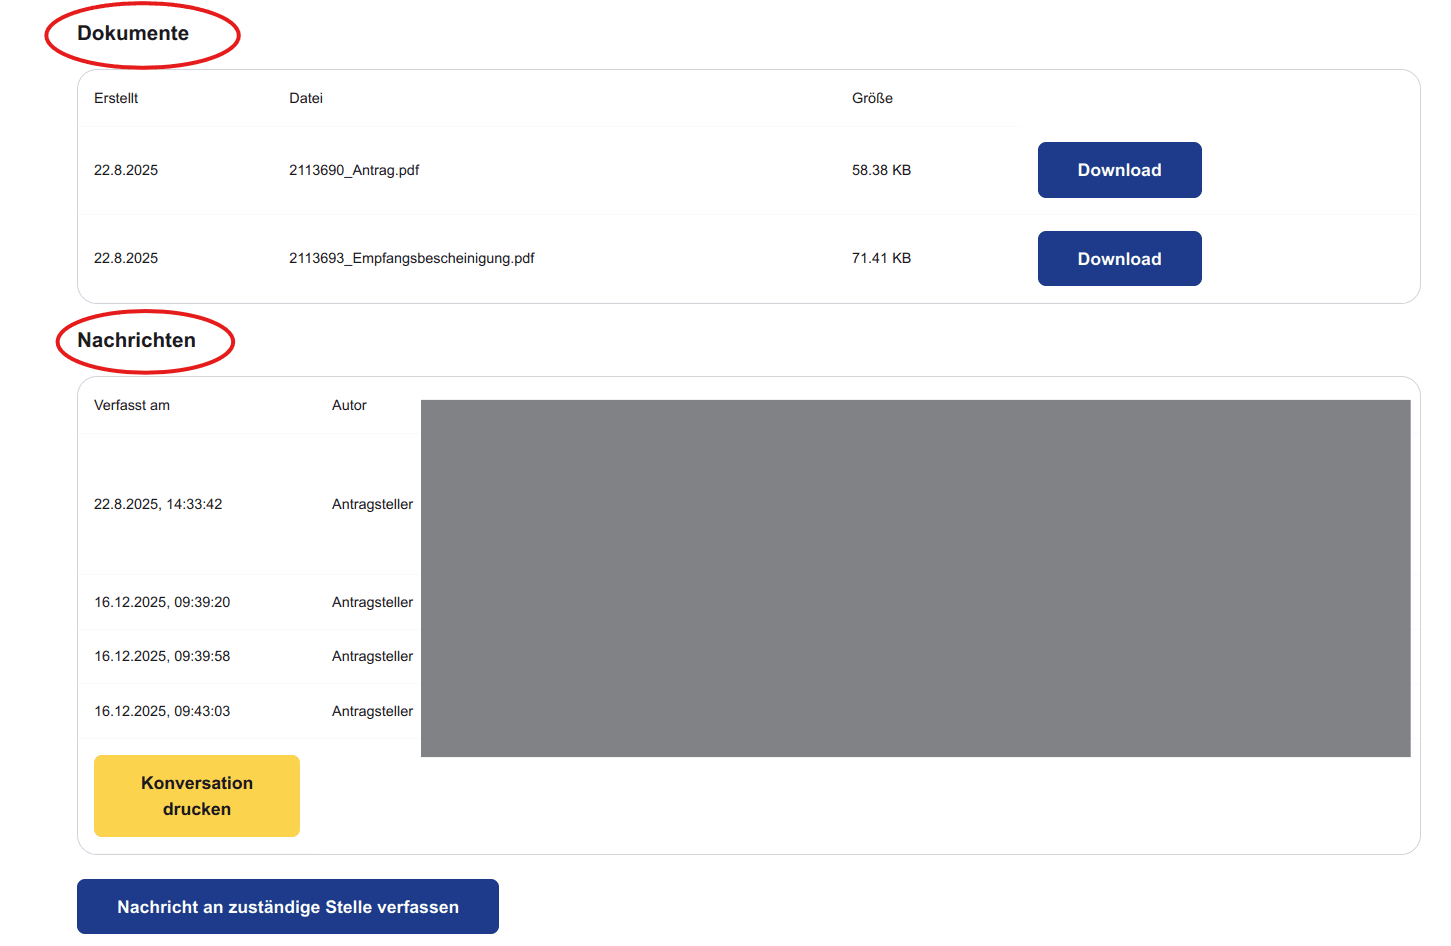
Task: Click the Größe column header
Action: 872,98
